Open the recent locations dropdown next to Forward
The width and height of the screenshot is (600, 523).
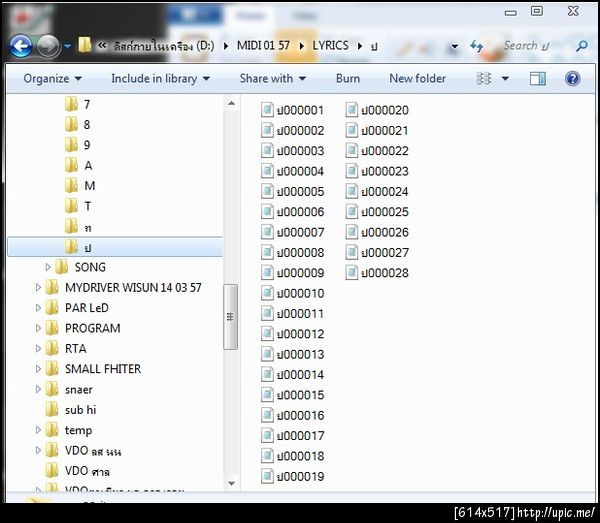(x=67, y=46)
